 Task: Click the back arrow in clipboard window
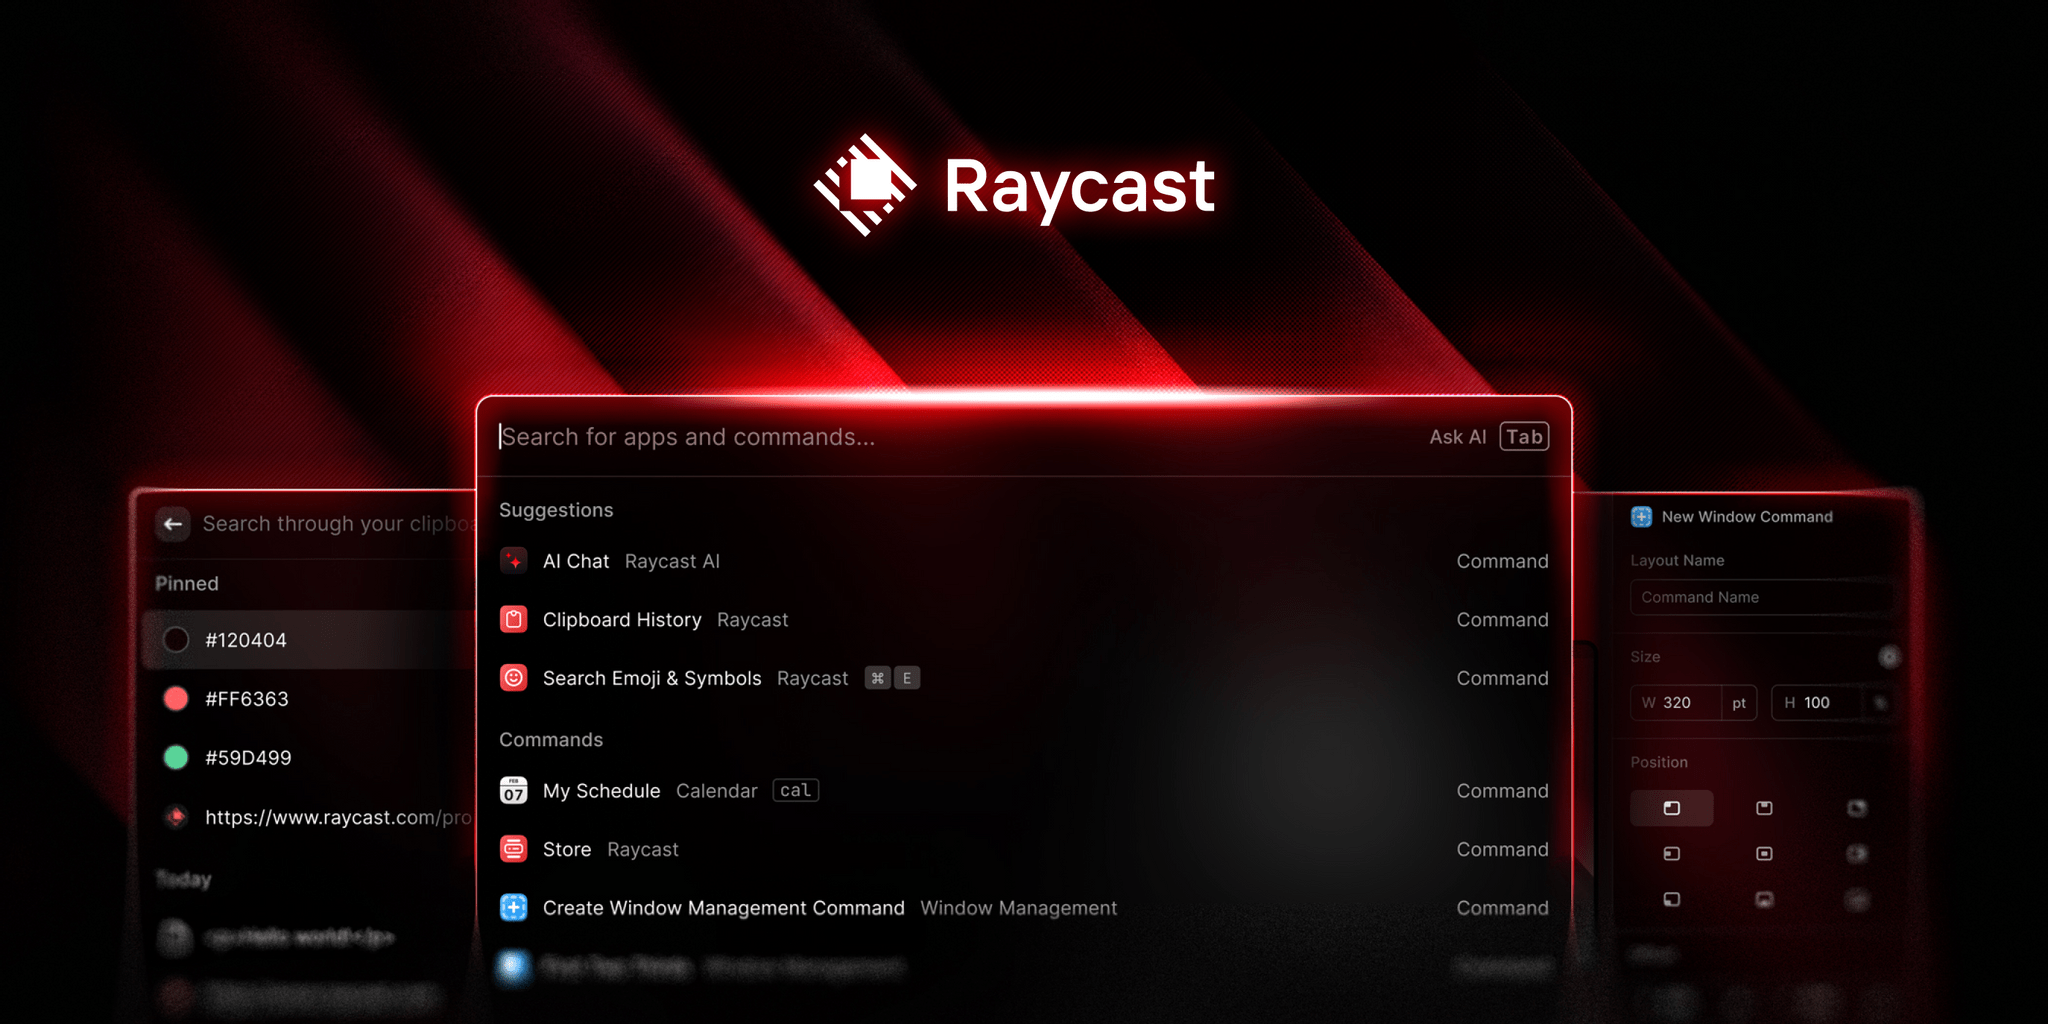(x=173, y=524)
